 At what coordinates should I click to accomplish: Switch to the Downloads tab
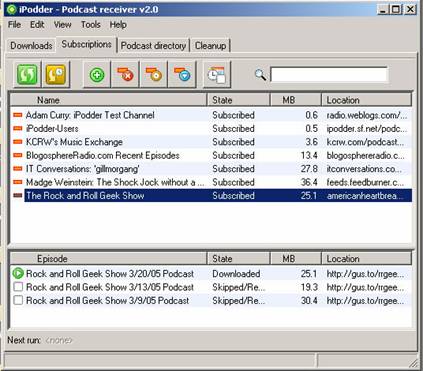pos(31,46)
